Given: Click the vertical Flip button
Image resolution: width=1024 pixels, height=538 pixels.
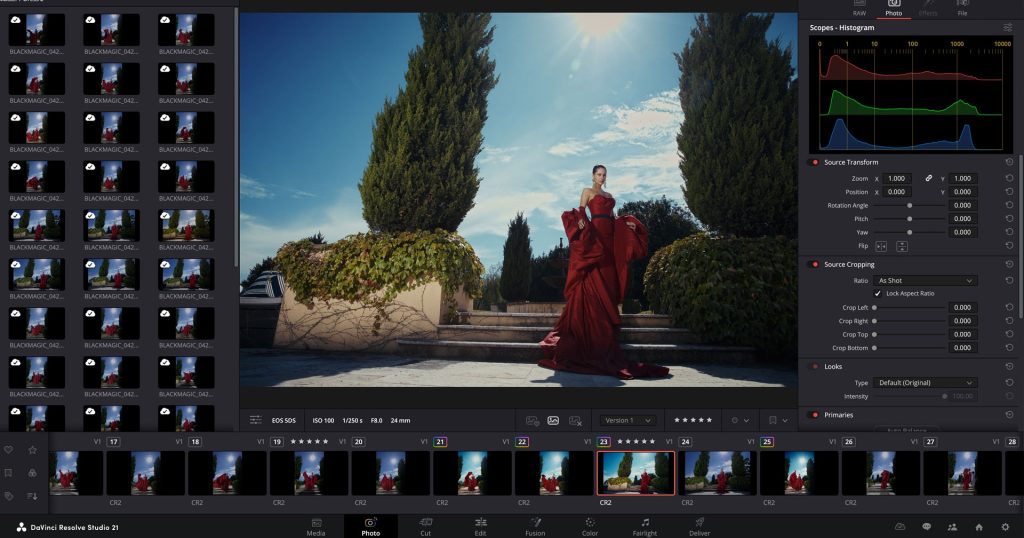Looking at the screenshot, I should [x=902, y=246].
